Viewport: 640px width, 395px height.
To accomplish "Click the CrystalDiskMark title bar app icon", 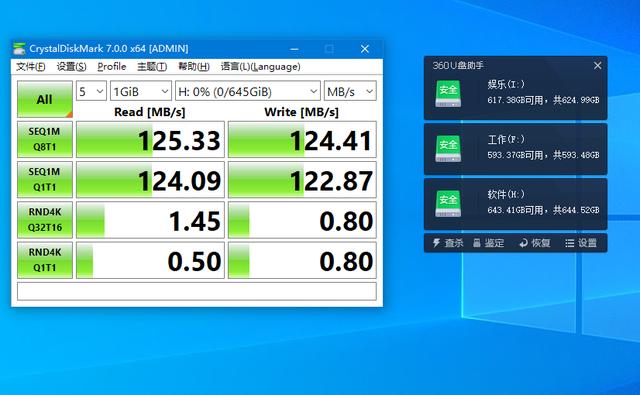I will [19, 49].
